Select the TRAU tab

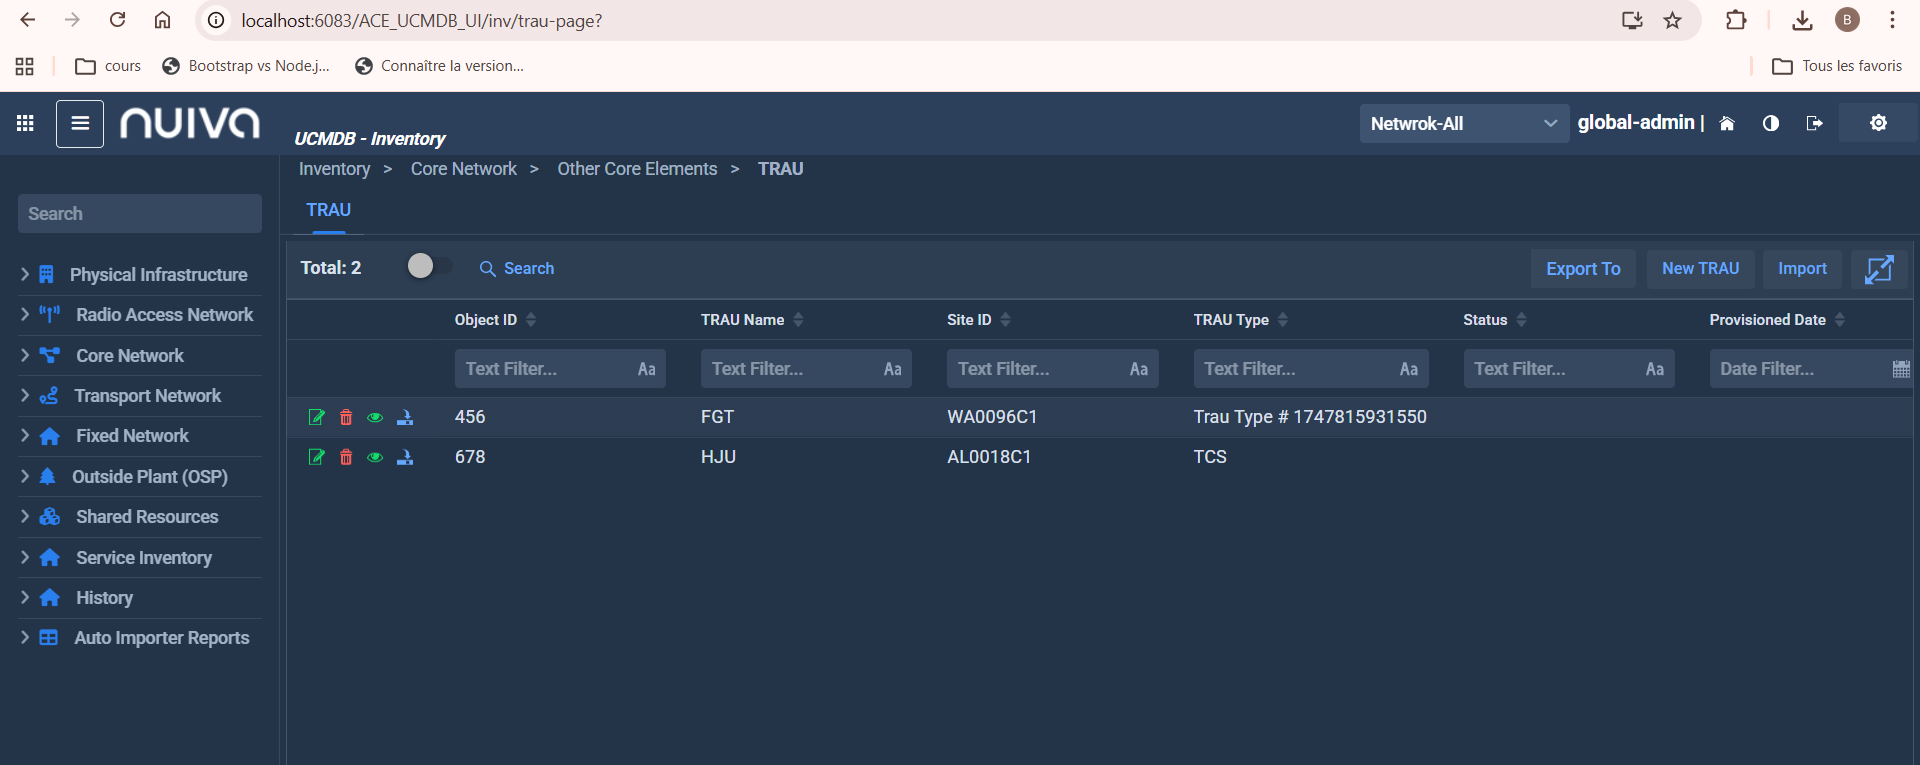(x=328, y=210)
